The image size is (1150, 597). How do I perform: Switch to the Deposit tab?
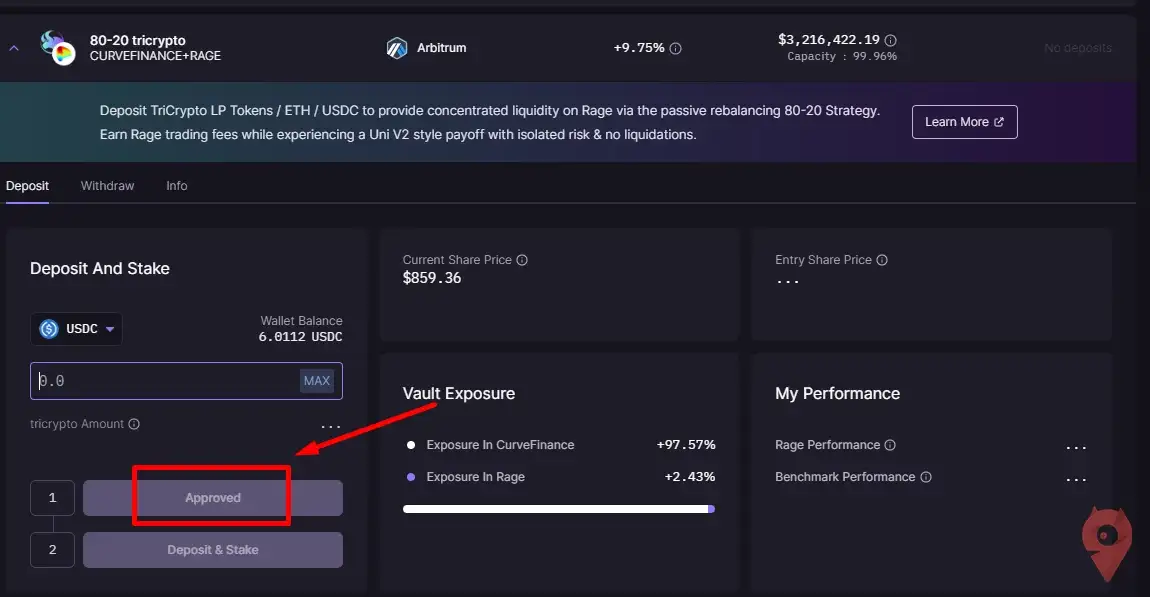[x=27, y=186]
